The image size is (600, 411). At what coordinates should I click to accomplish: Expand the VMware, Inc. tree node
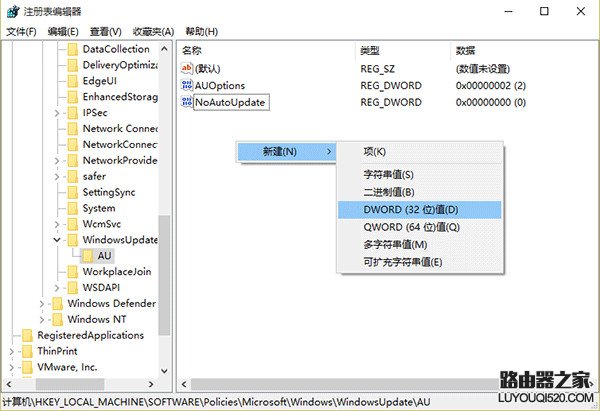[x=11, y=367]
